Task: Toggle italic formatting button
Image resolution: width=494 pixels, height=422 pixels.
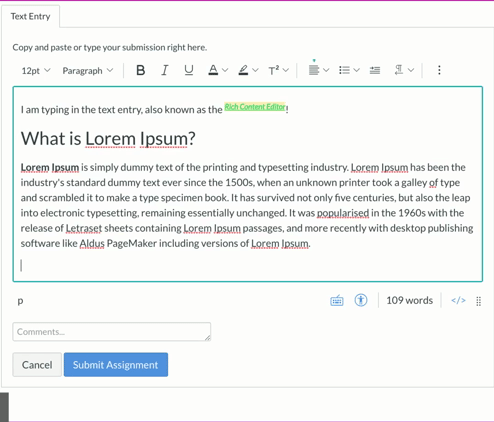Action: [164, 70]
